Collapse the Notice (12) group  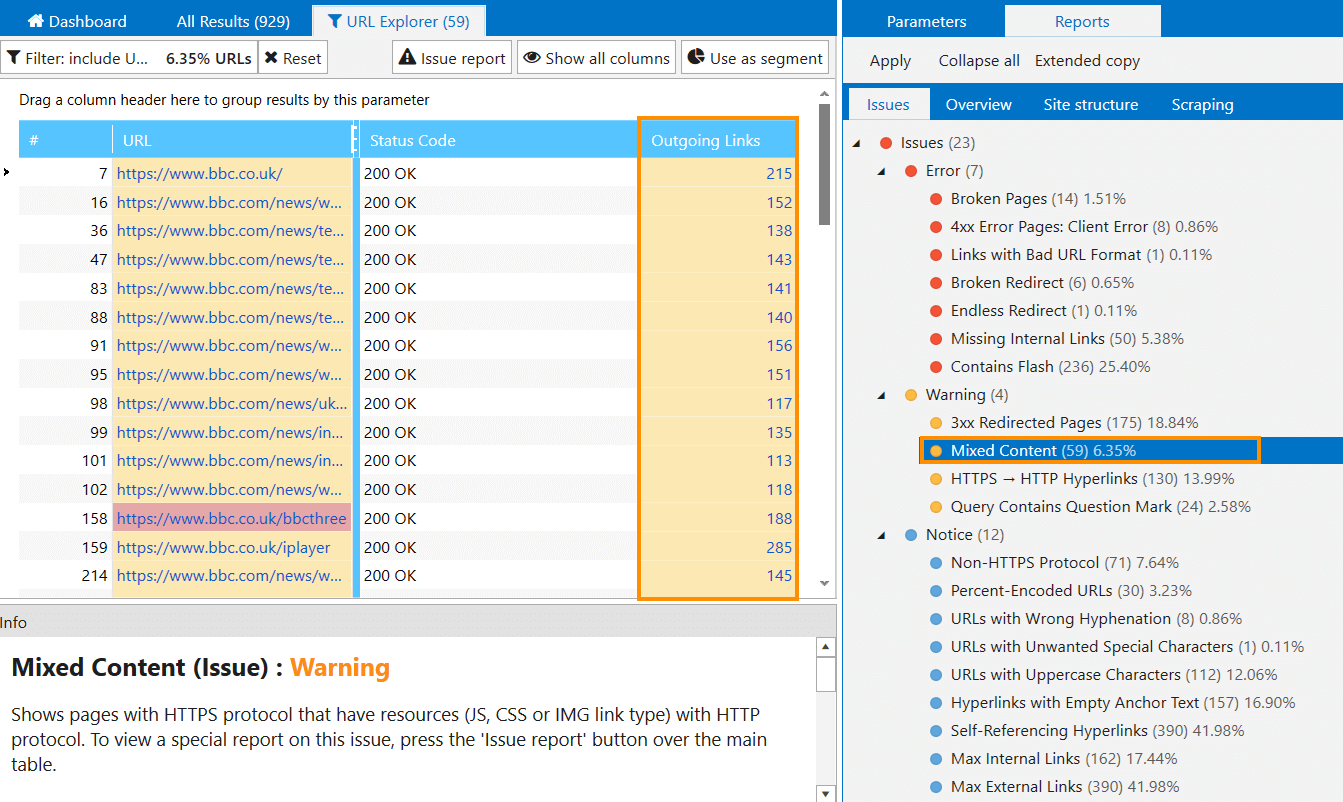click(881, 535)
